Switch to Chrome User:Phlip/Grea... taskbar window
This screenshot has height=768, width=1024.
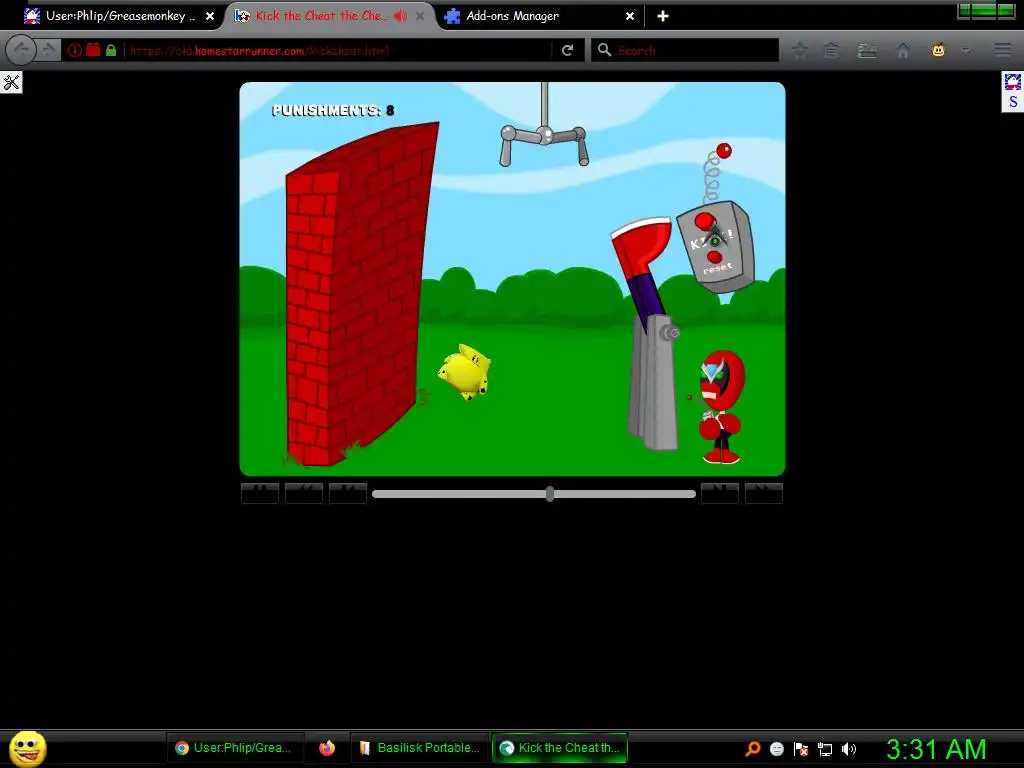(x=234, y=748)
